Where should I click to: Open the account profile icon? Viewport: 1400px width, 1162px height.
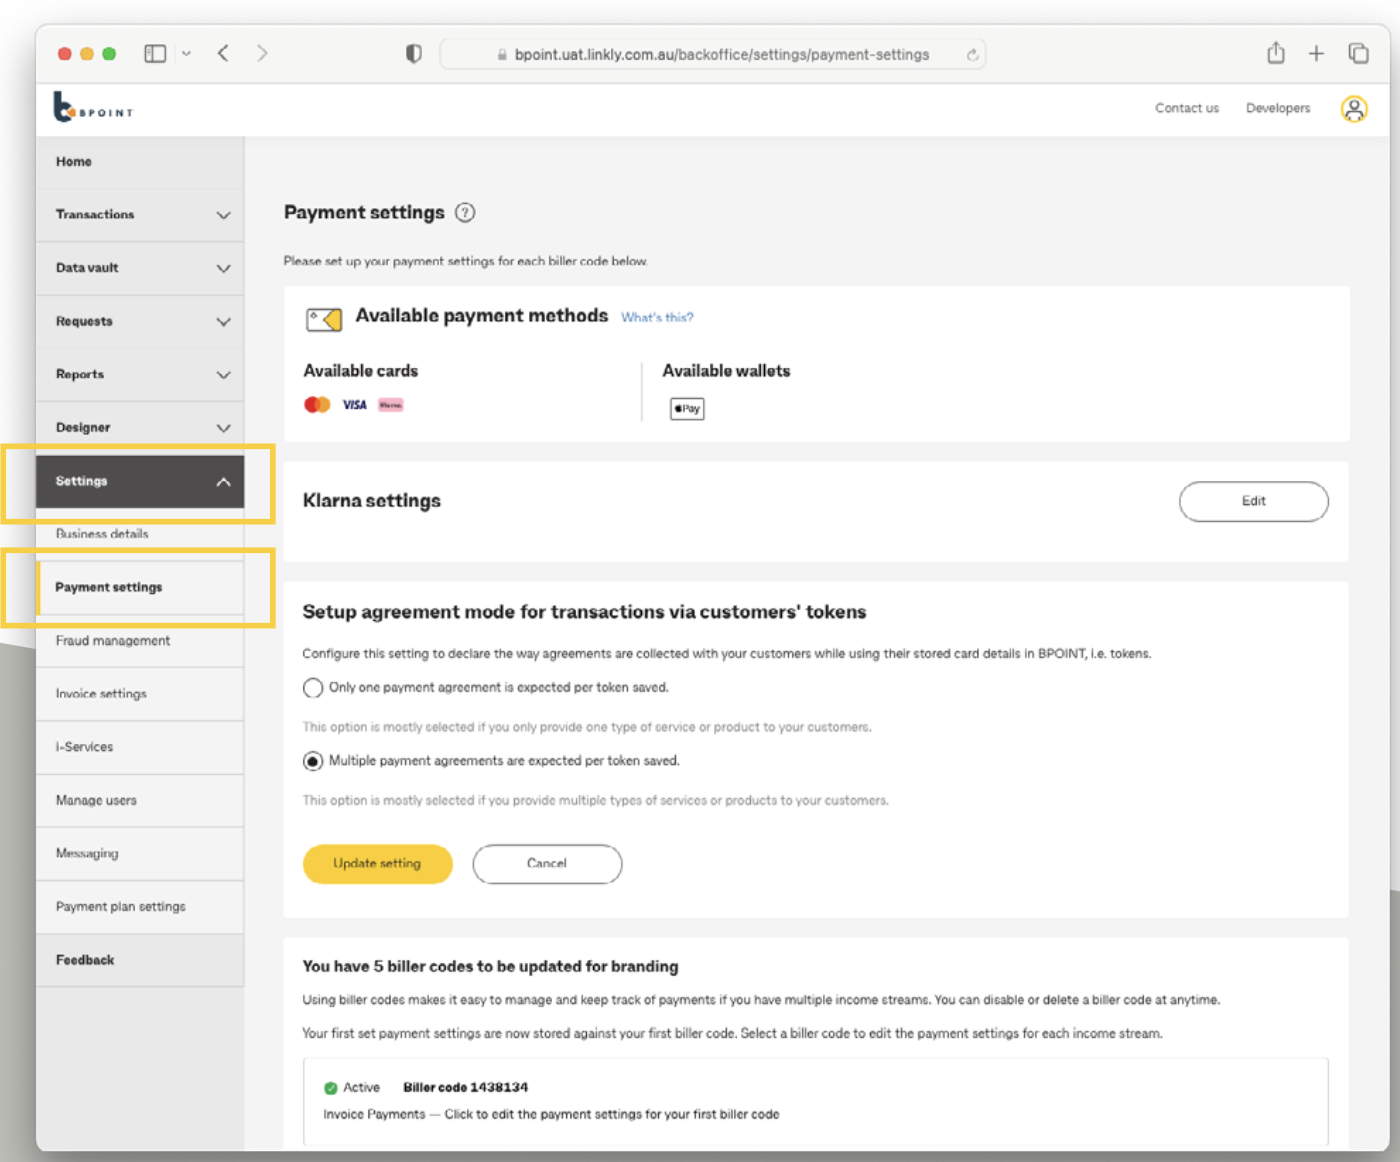point(1355,108)
